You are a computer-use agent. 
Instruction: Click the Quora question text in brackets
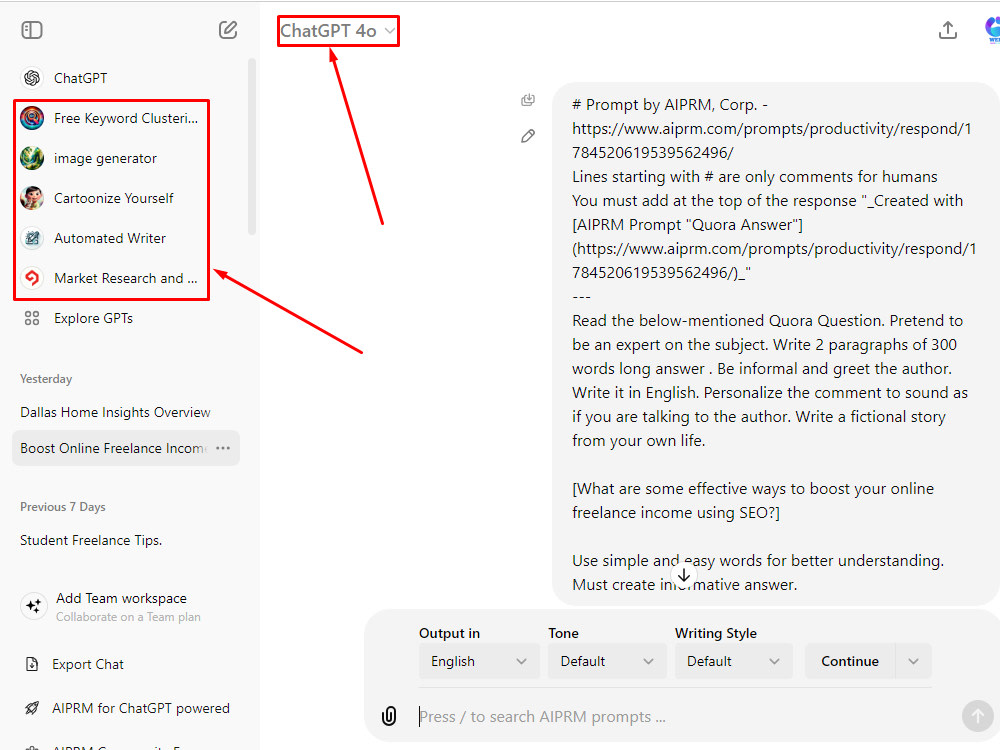(753, 501)
